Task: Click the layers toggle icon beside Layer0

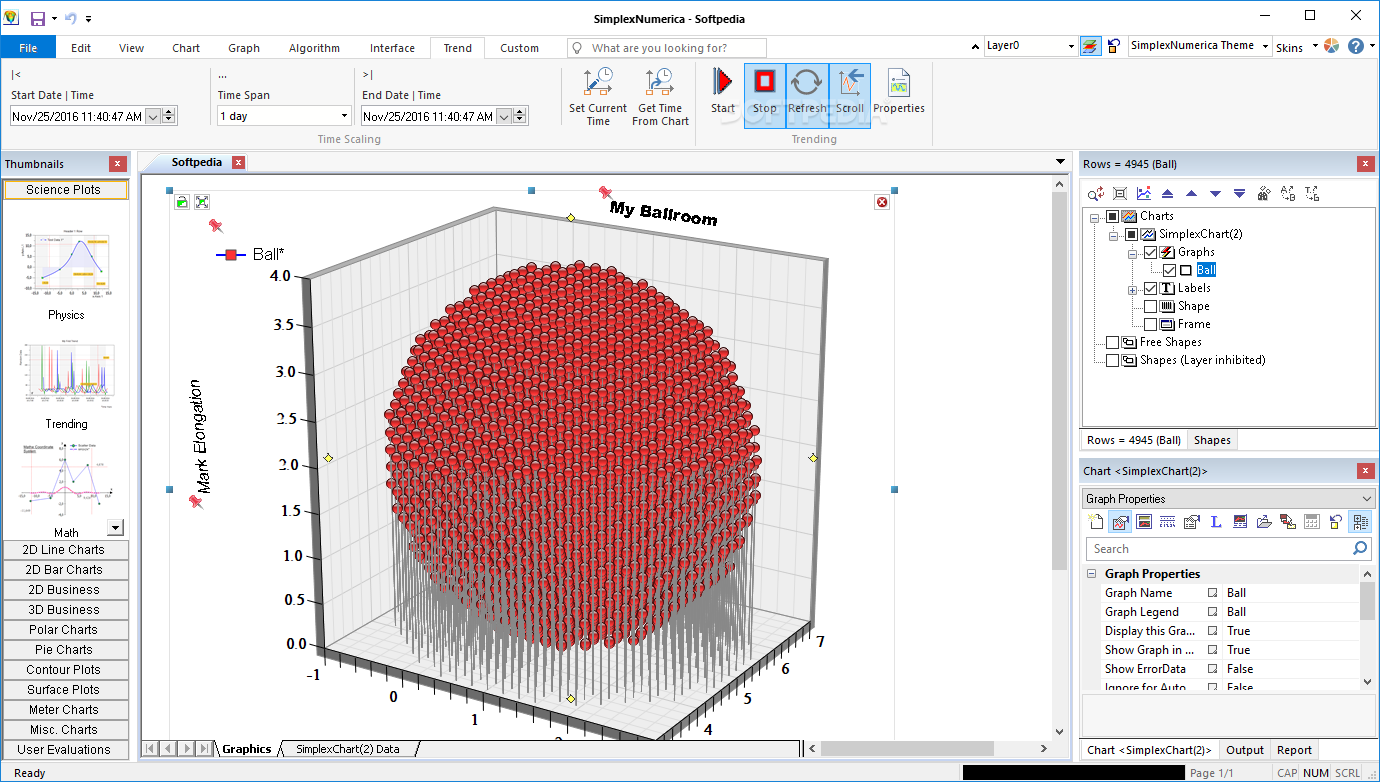Action: click(x=1090, y=46)
